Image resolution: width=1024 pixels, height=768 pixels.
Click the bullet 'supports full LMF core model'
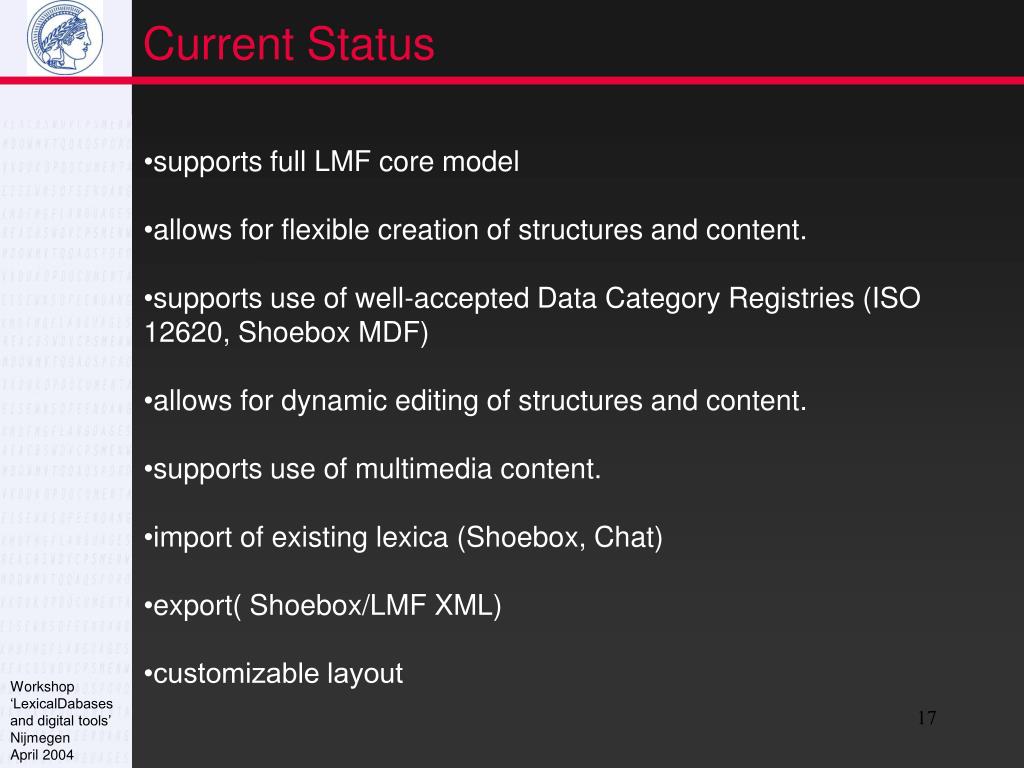pos(332,162)
